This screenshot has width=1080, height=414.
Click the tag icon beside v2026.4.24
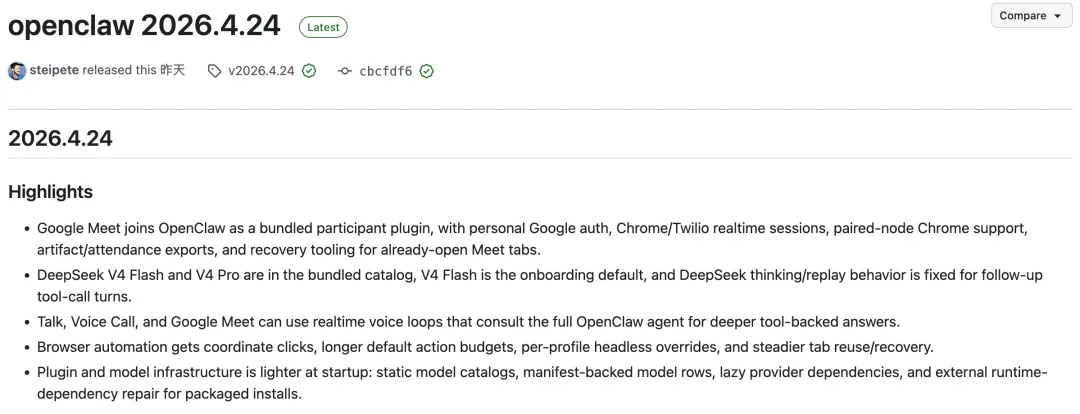214,71
